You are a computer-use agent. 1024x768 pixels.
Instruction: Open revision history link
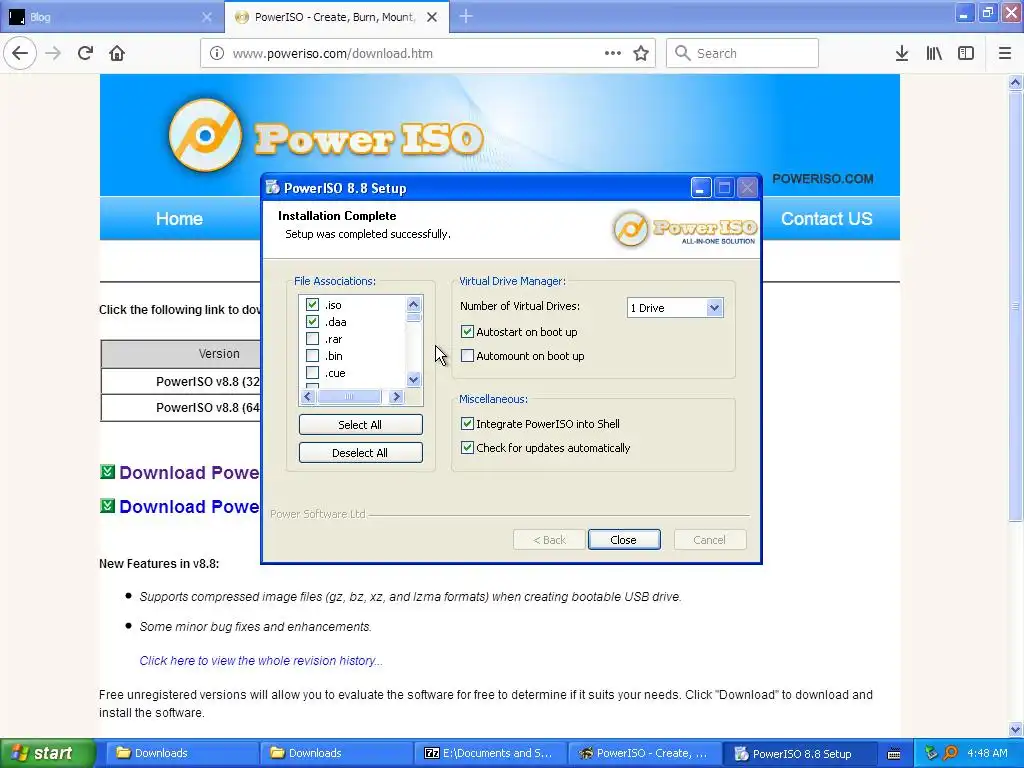[x=261, y=660]
